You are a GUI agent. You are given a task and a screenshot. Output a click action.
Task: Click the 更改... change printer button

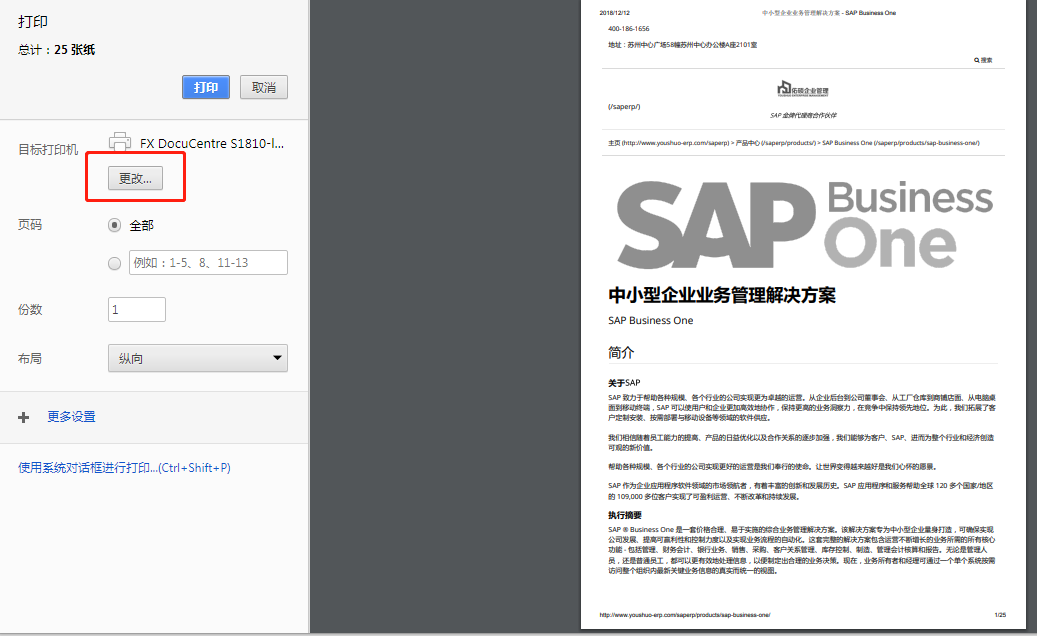(x=136, y=179)
